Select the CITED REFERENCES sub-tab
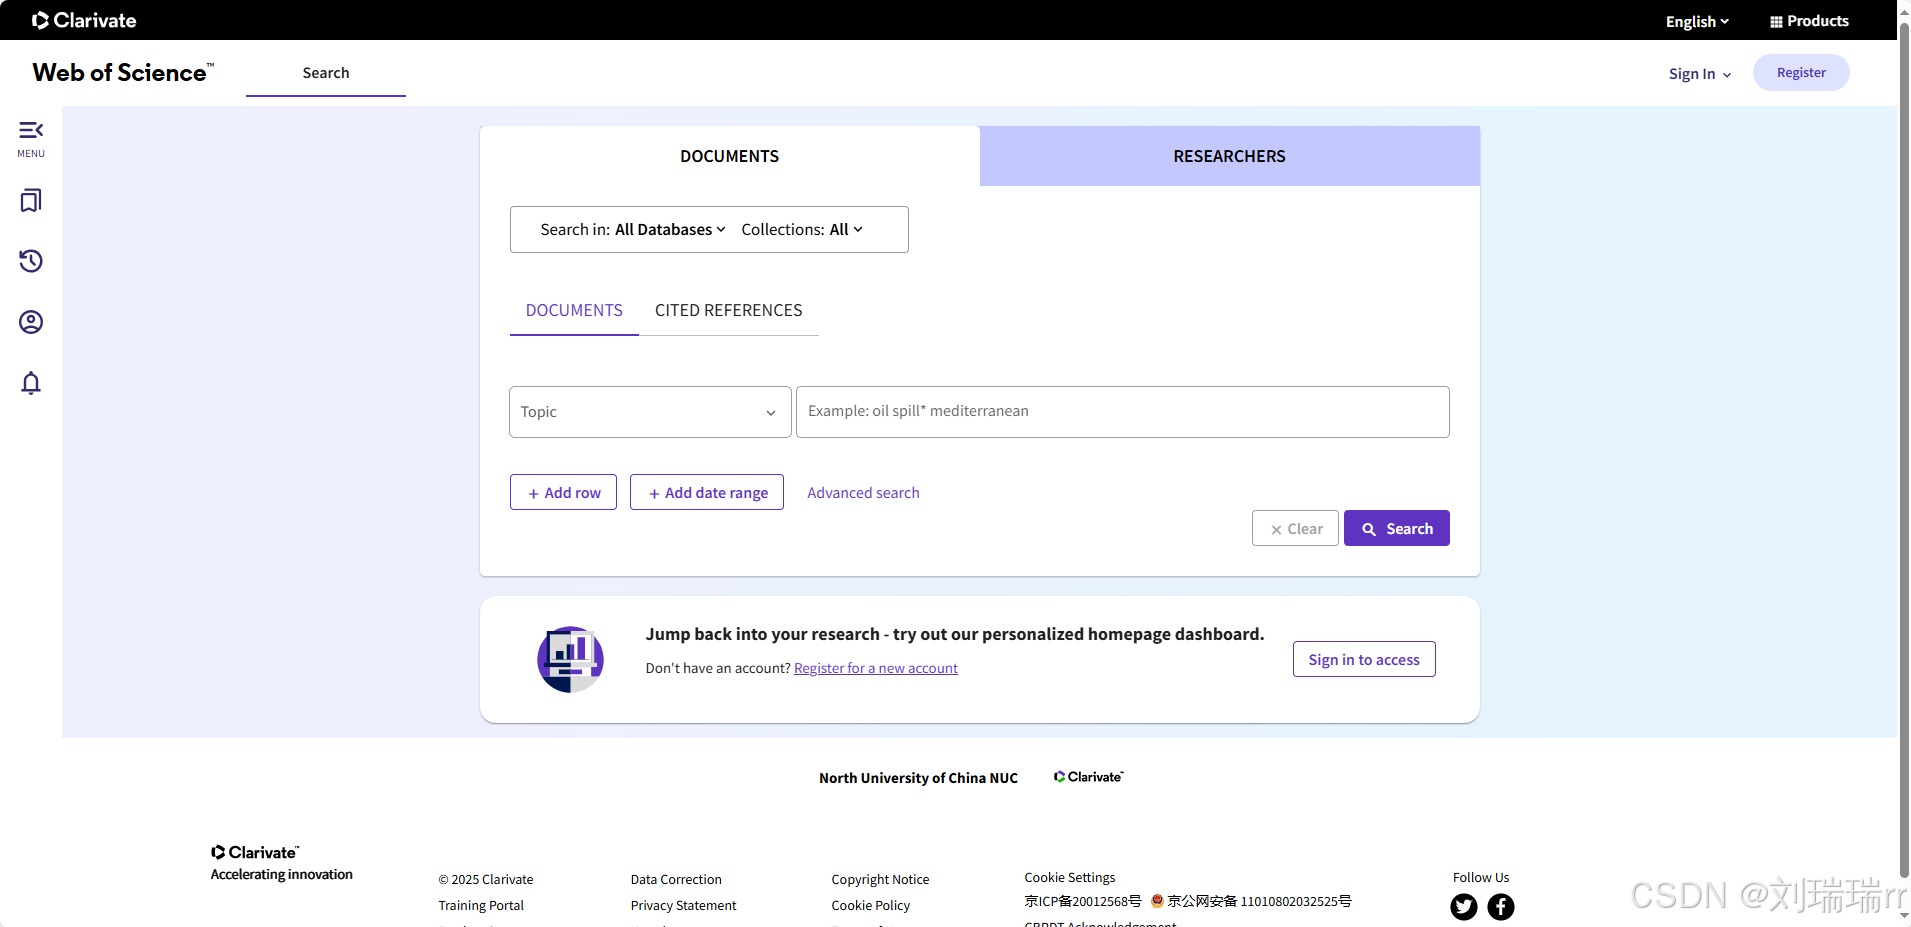 tap(729, 311)
